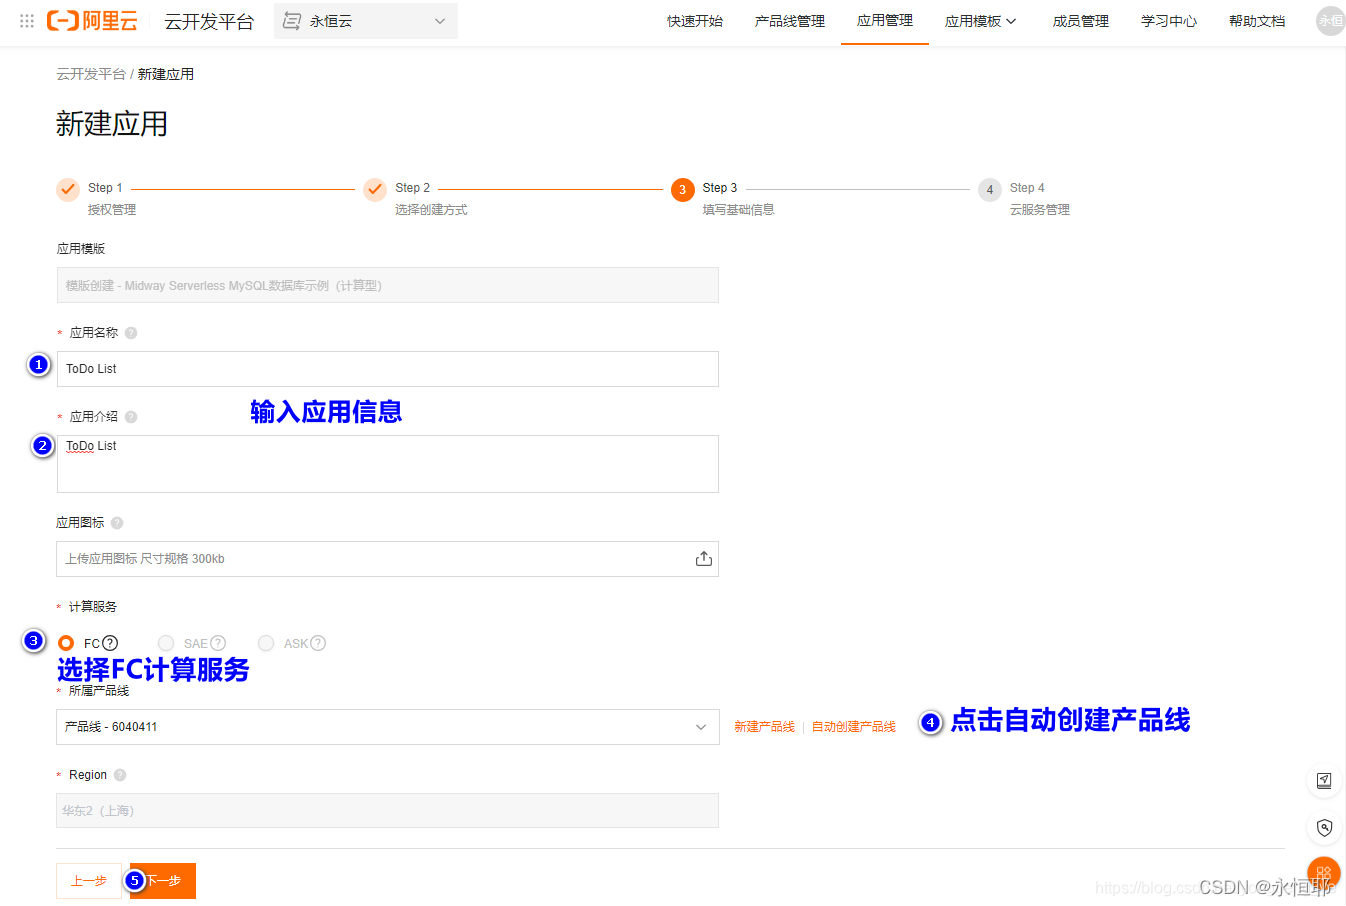Open the app grid launcher icon
The width and height of the screenshot is (1346, 906).
[27, 21]
